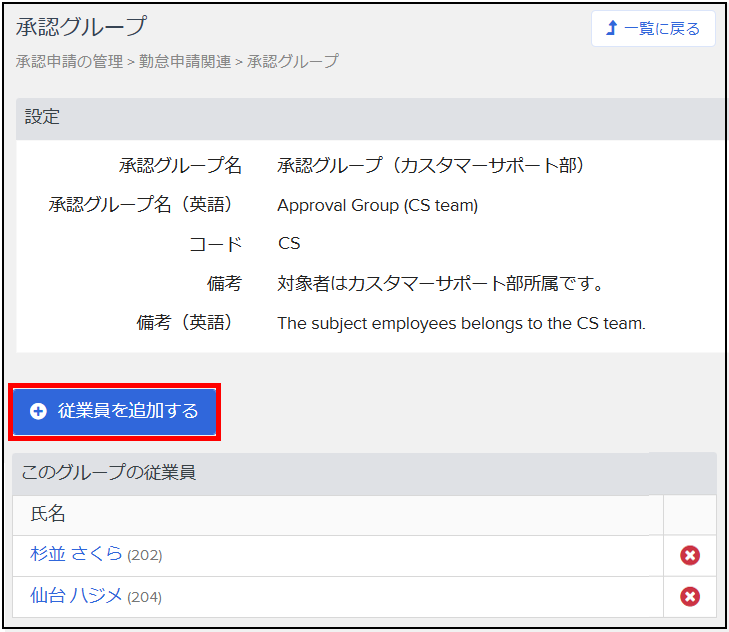Click the このグループの従業員 panel header
Image resolution: width=729 pixels, height=632 pixels.
[109, 472]
